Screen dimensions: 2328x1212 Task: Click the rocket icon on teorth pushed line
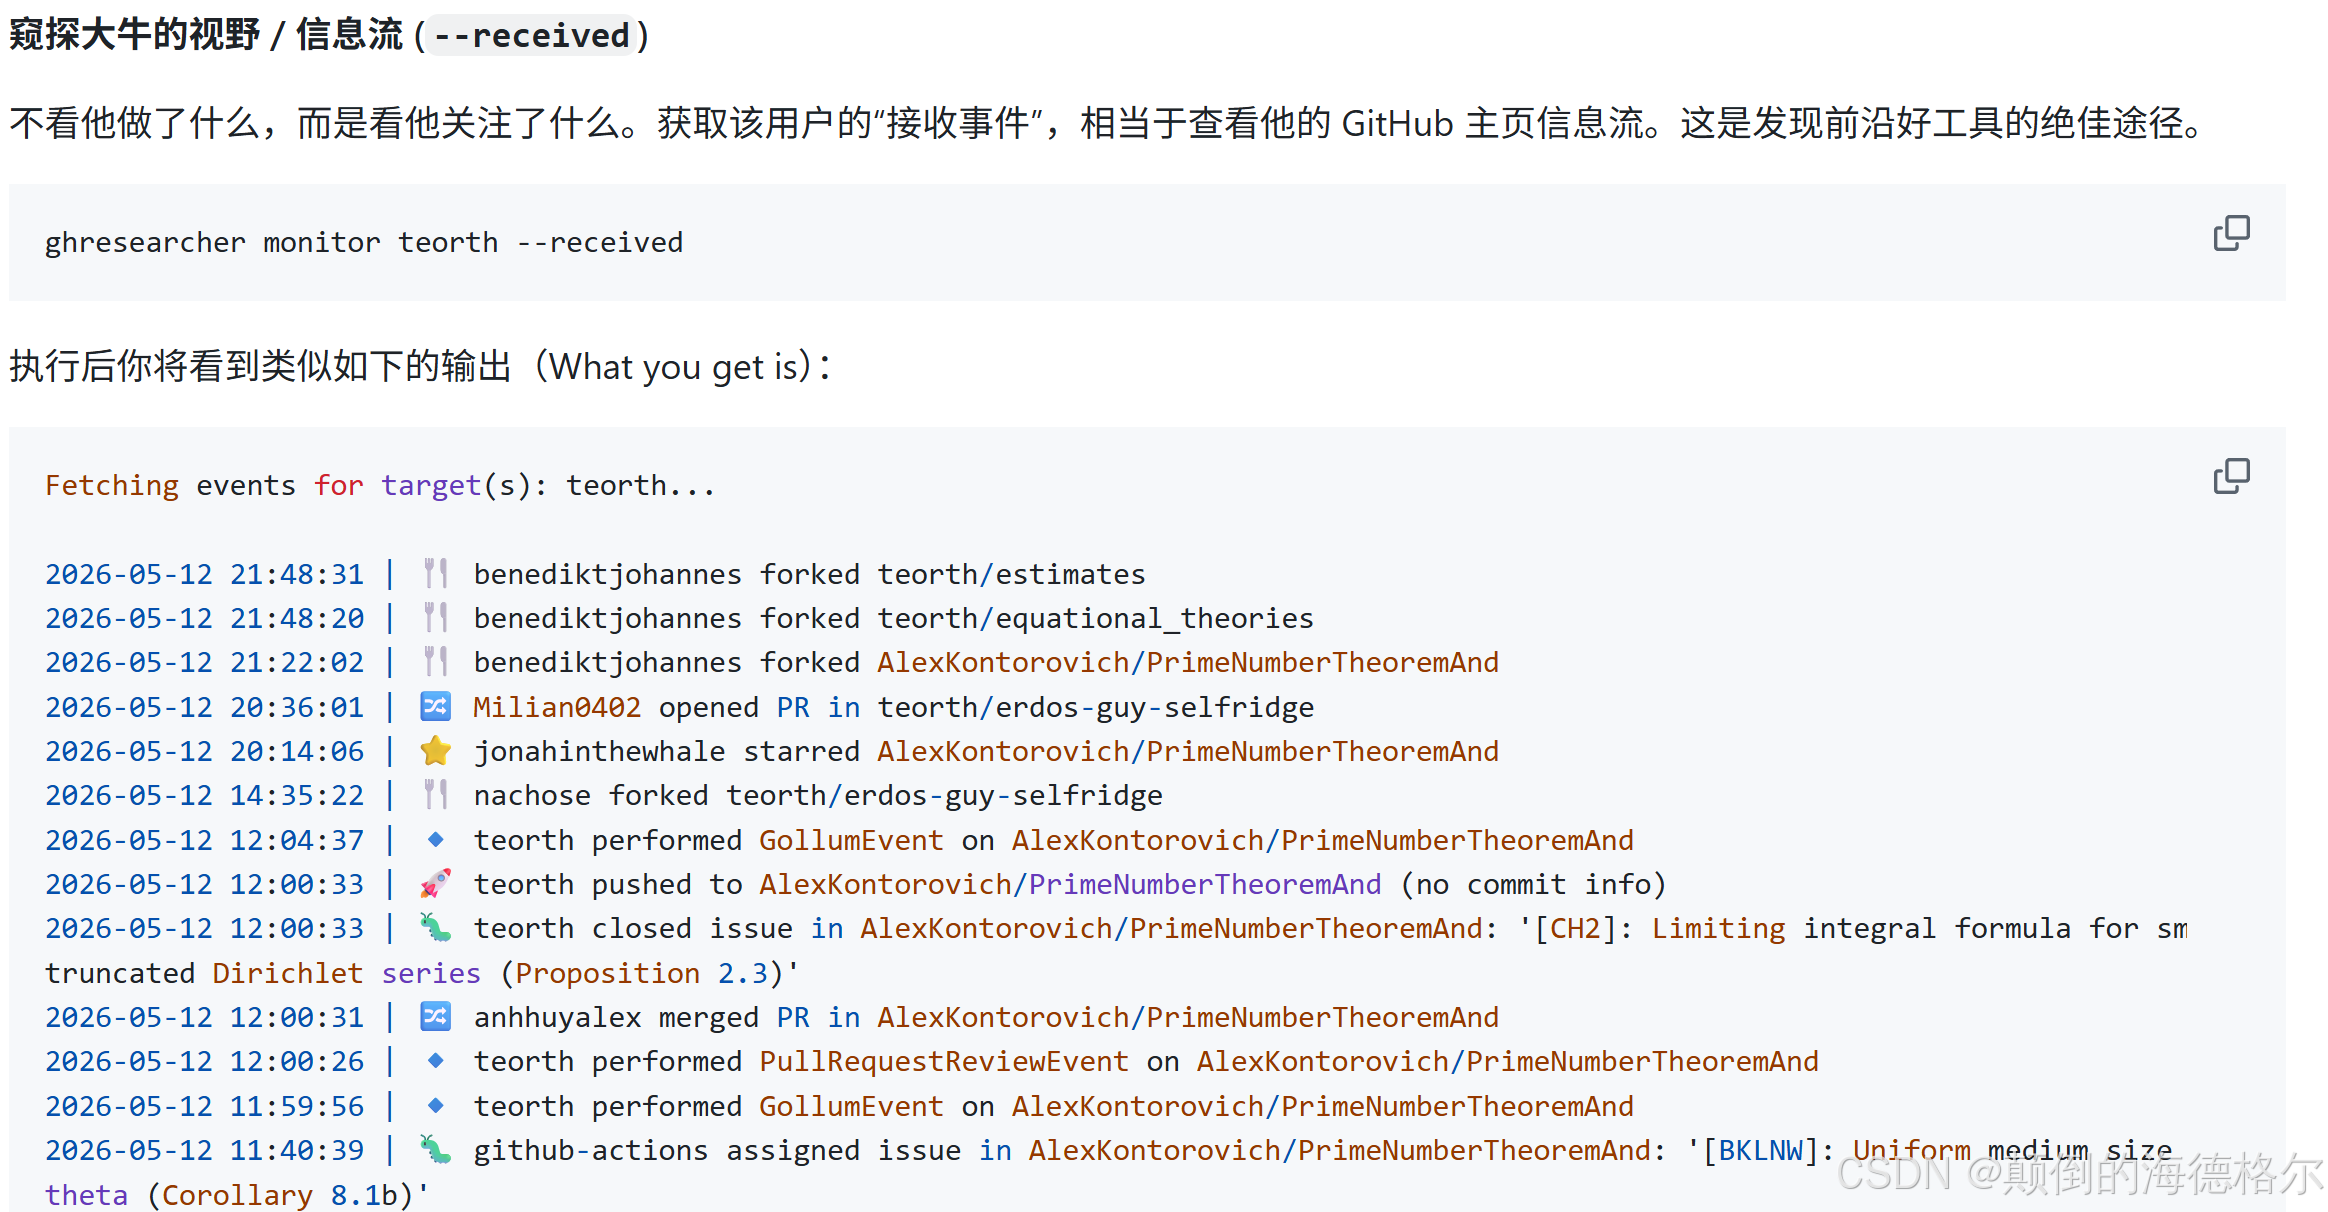point(435,884)
